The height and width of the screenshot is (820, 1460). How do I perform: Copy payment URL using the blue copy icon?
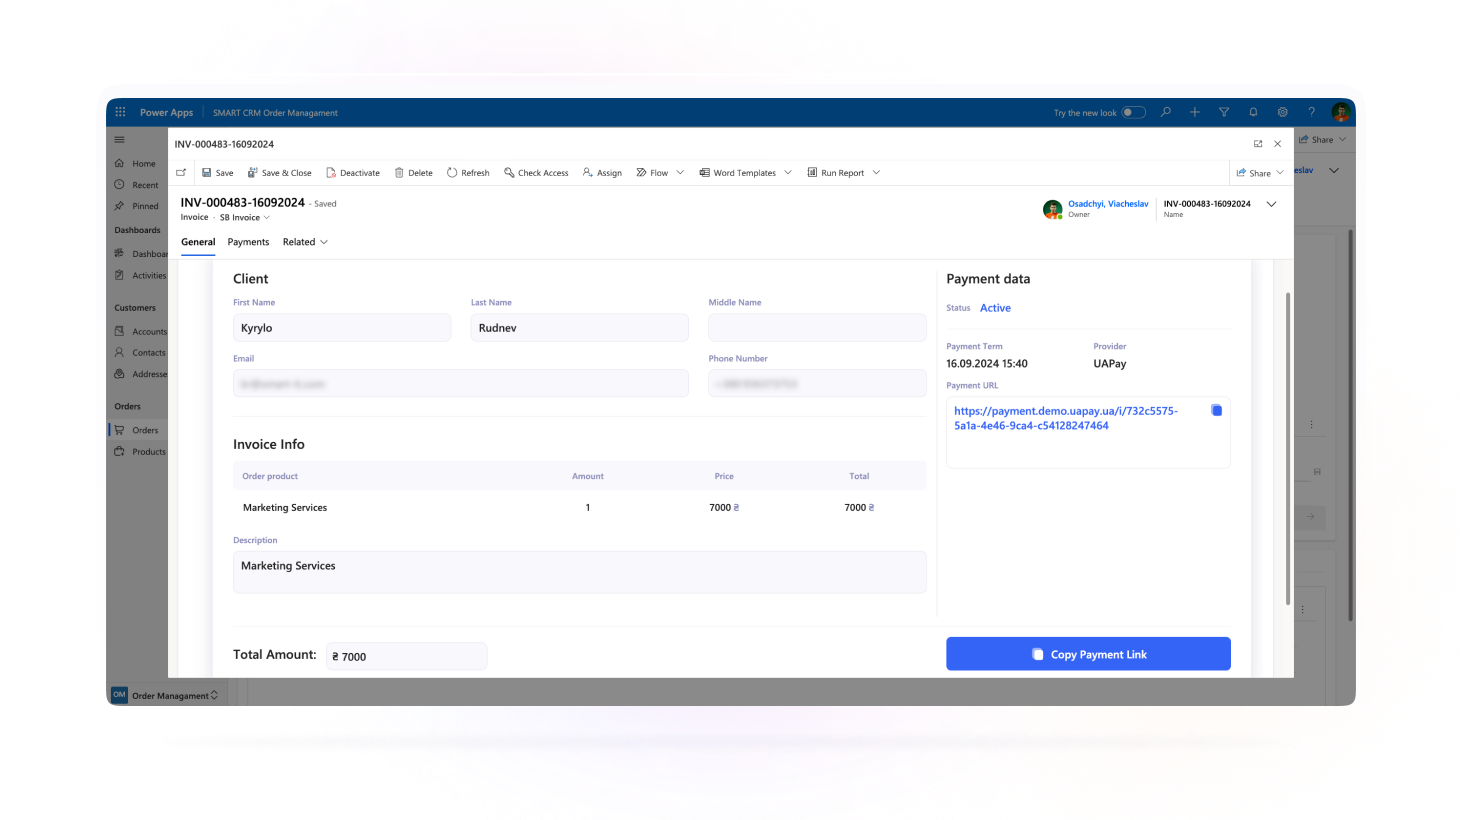[x=1216, y=411]
